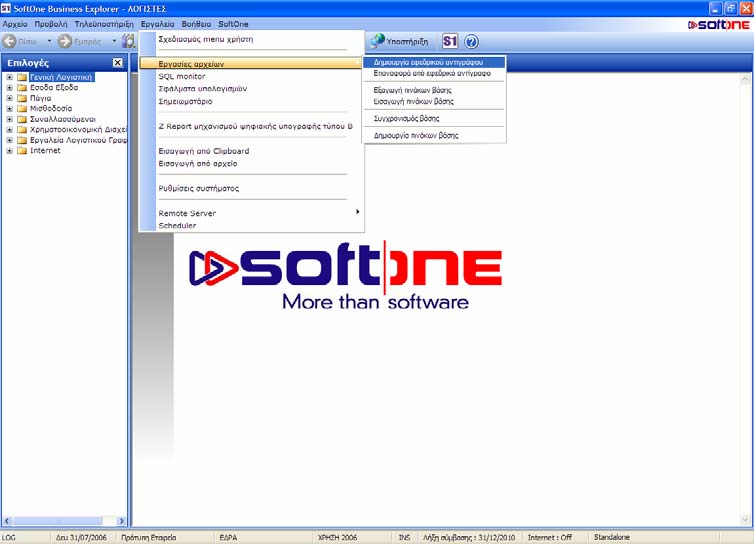Click the Back arrow icon in toolbar
This screenshot has width=754, height=544.
tap(9, 41)
